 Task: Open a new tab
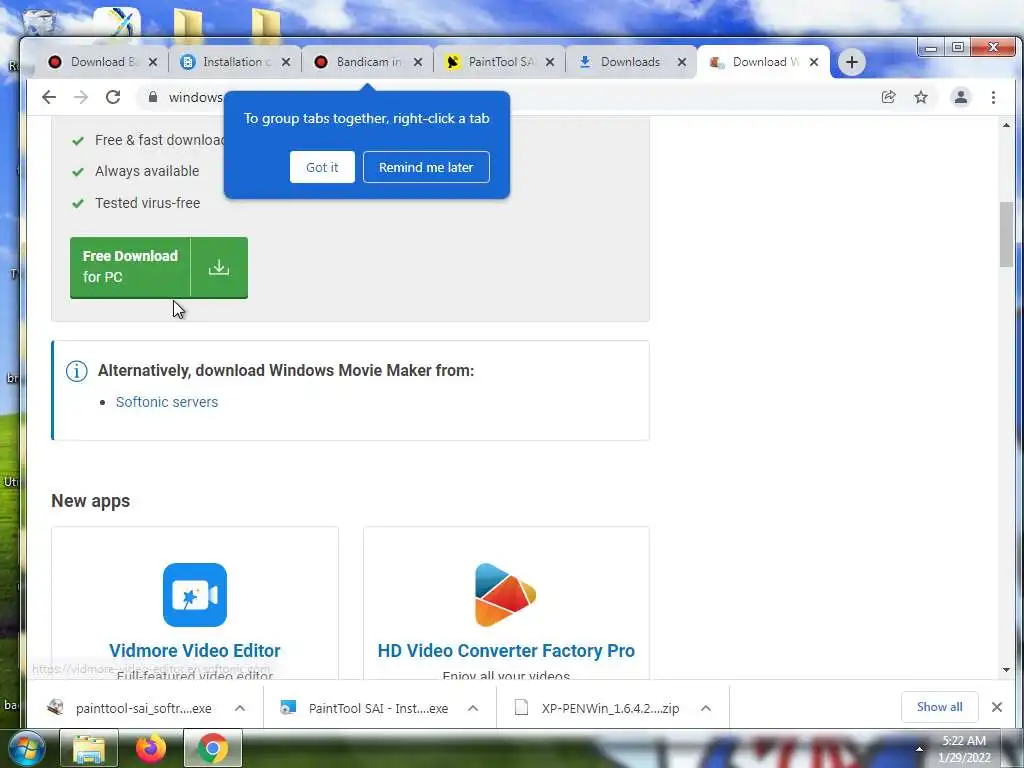[x=852, y=62]
